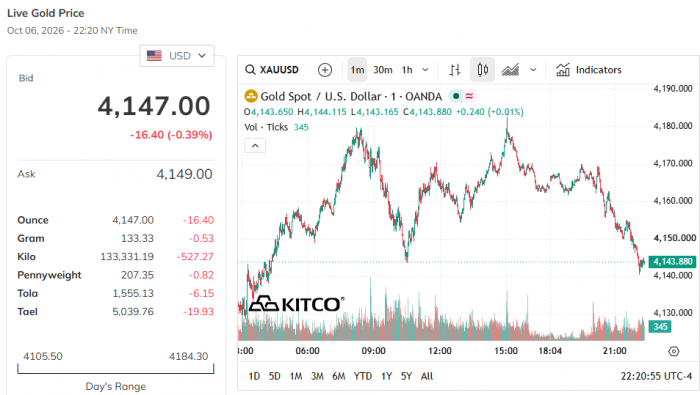
Task: Click the 22:20:55 UTC-4 timezone button
Action: pos(656,376)
